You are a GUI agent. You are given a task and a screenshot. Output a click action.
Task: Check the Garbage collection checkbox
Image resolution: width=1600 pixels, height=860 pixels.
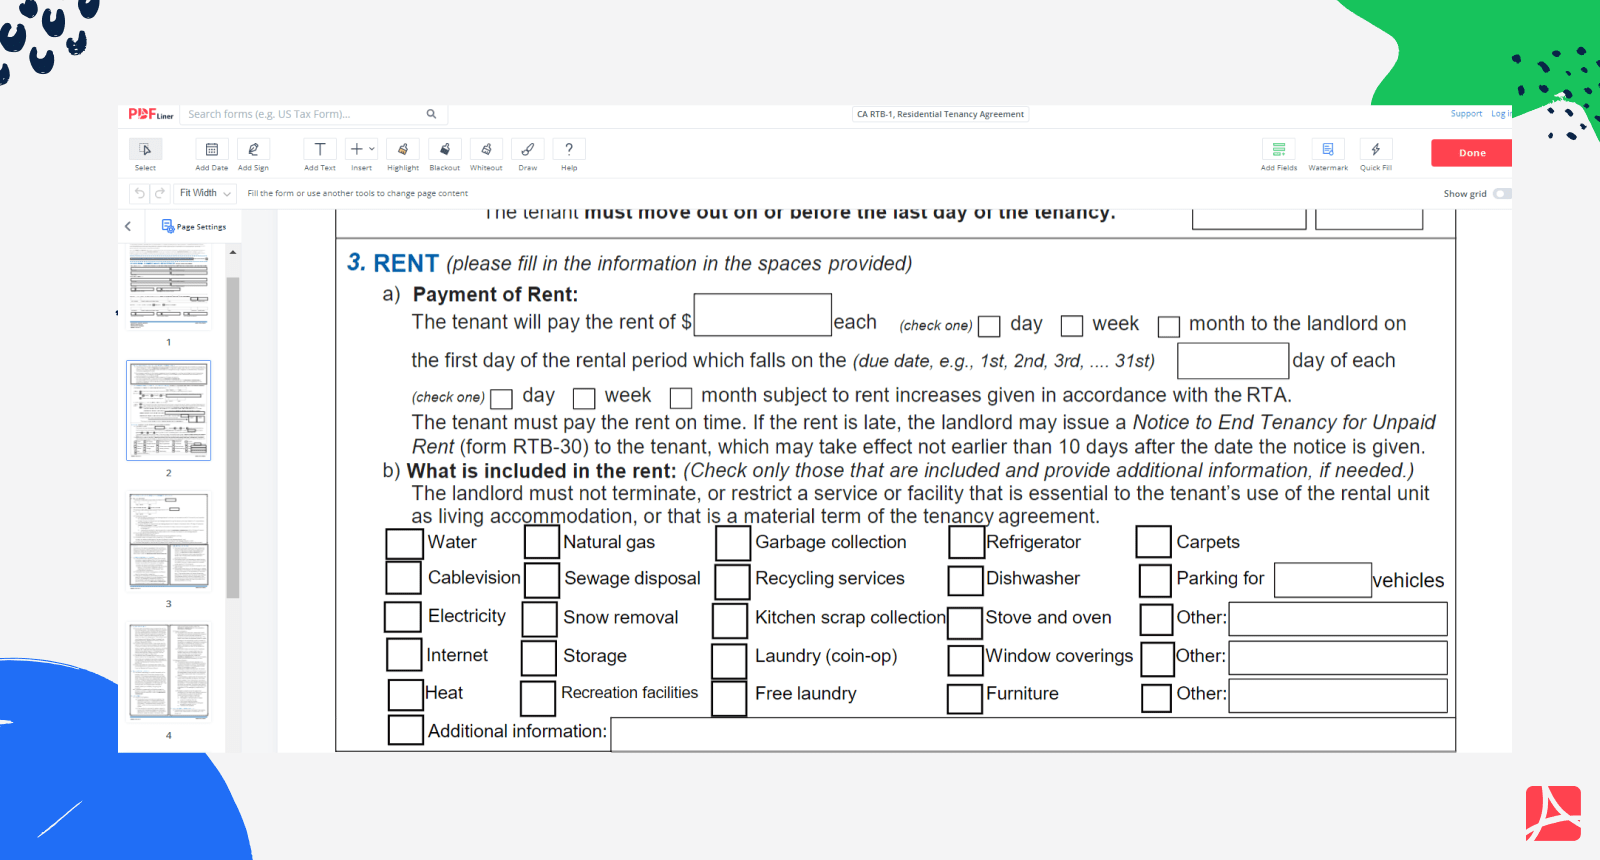pos(733,543)
